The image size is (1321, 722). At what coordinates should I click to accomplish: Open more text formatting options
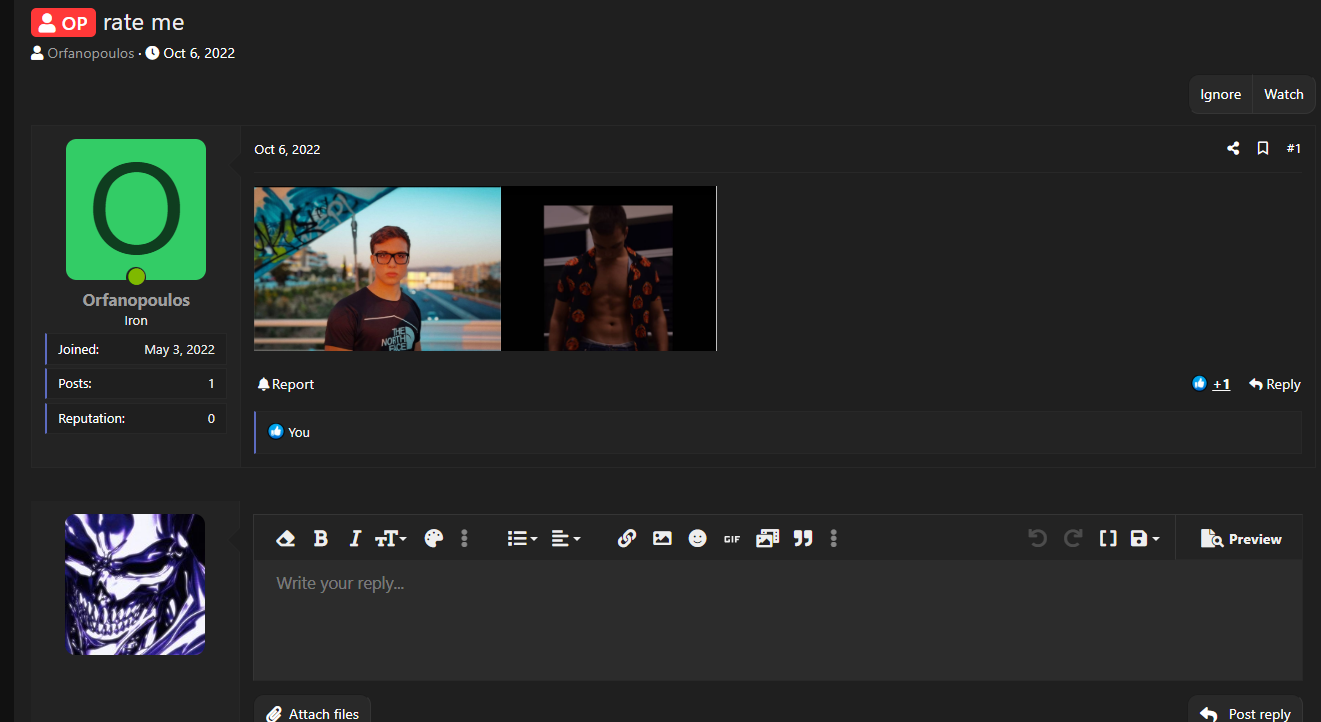[x=464, y=539]
